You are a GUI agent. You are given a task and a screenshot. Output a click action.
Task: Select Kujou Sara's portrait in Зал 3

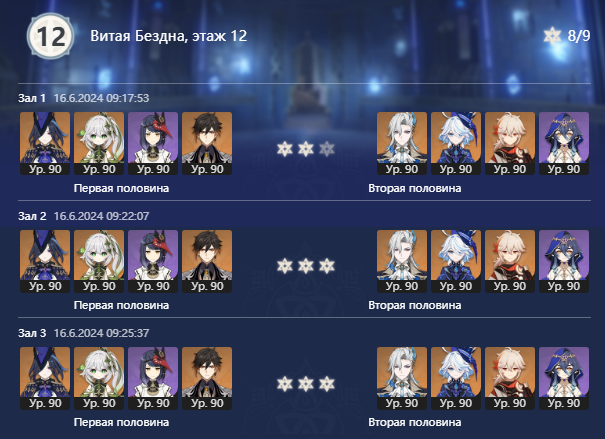pyautogui.click(x=153, y=378)
